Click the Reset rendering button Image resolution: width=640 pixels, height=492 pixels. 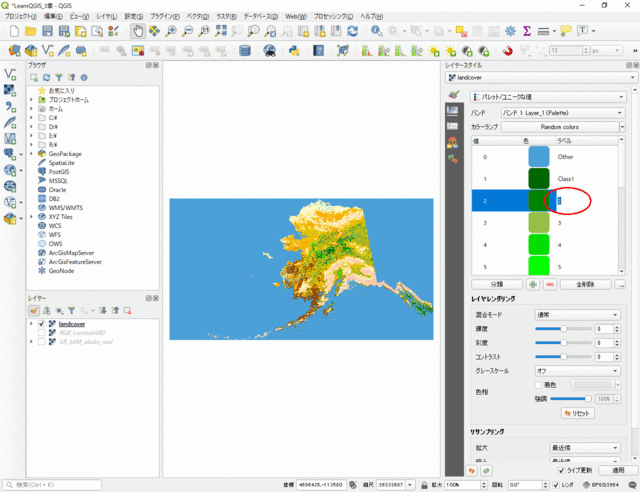(x=578, y=414)
